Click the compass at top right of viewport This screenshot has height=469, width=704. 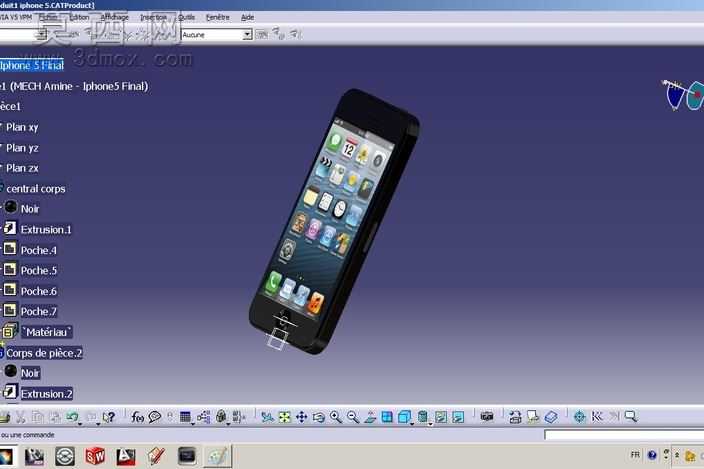click(683, 95)
